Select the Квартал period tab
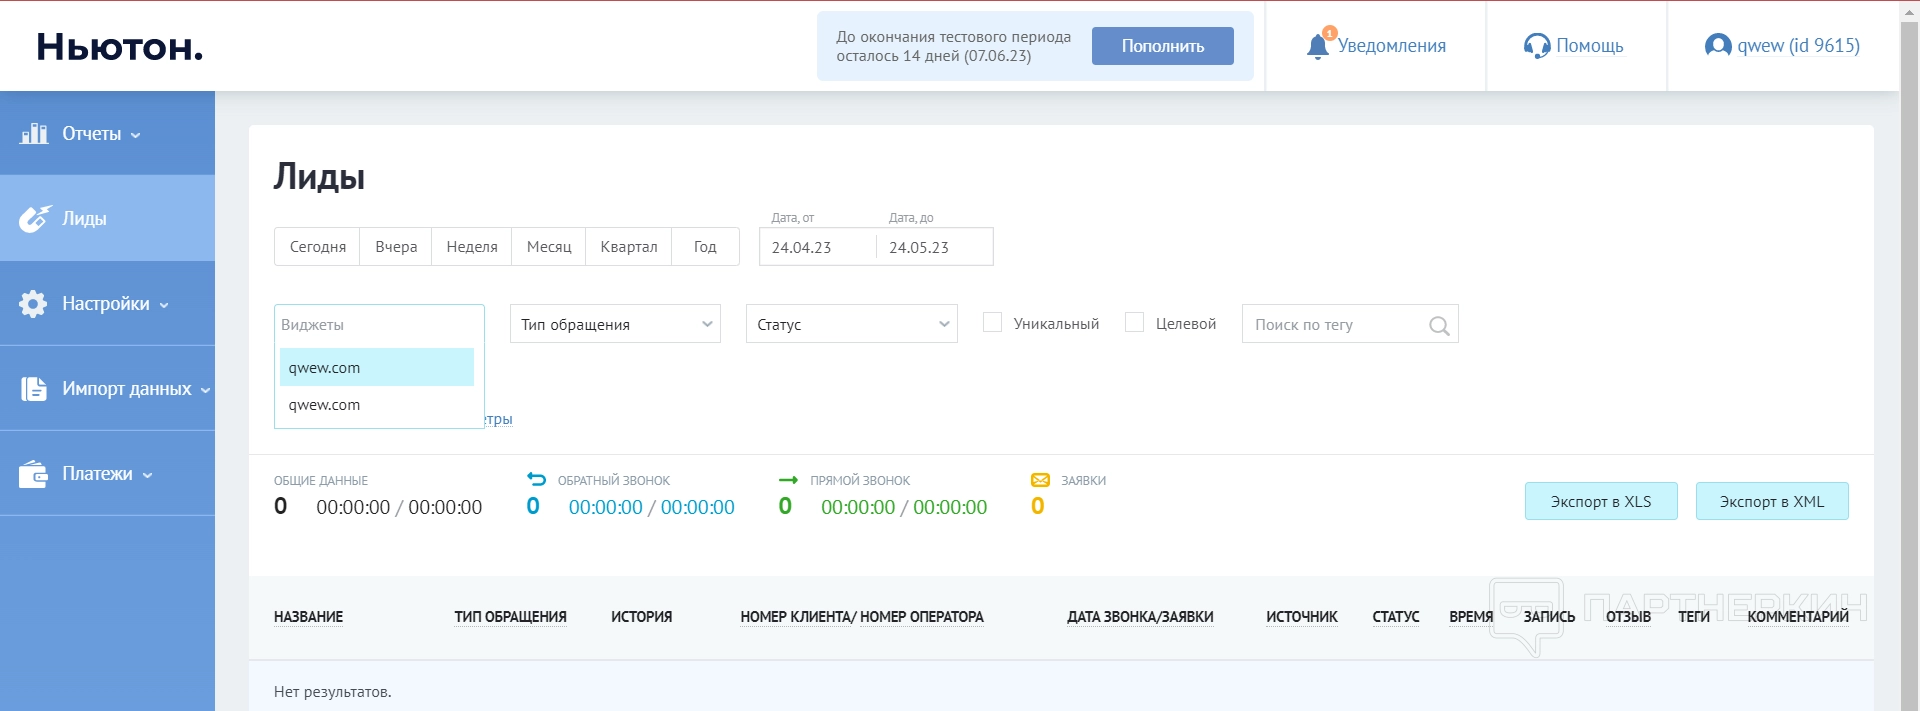The height and width of the screenshot is (711, 1920). coord(628,247)
